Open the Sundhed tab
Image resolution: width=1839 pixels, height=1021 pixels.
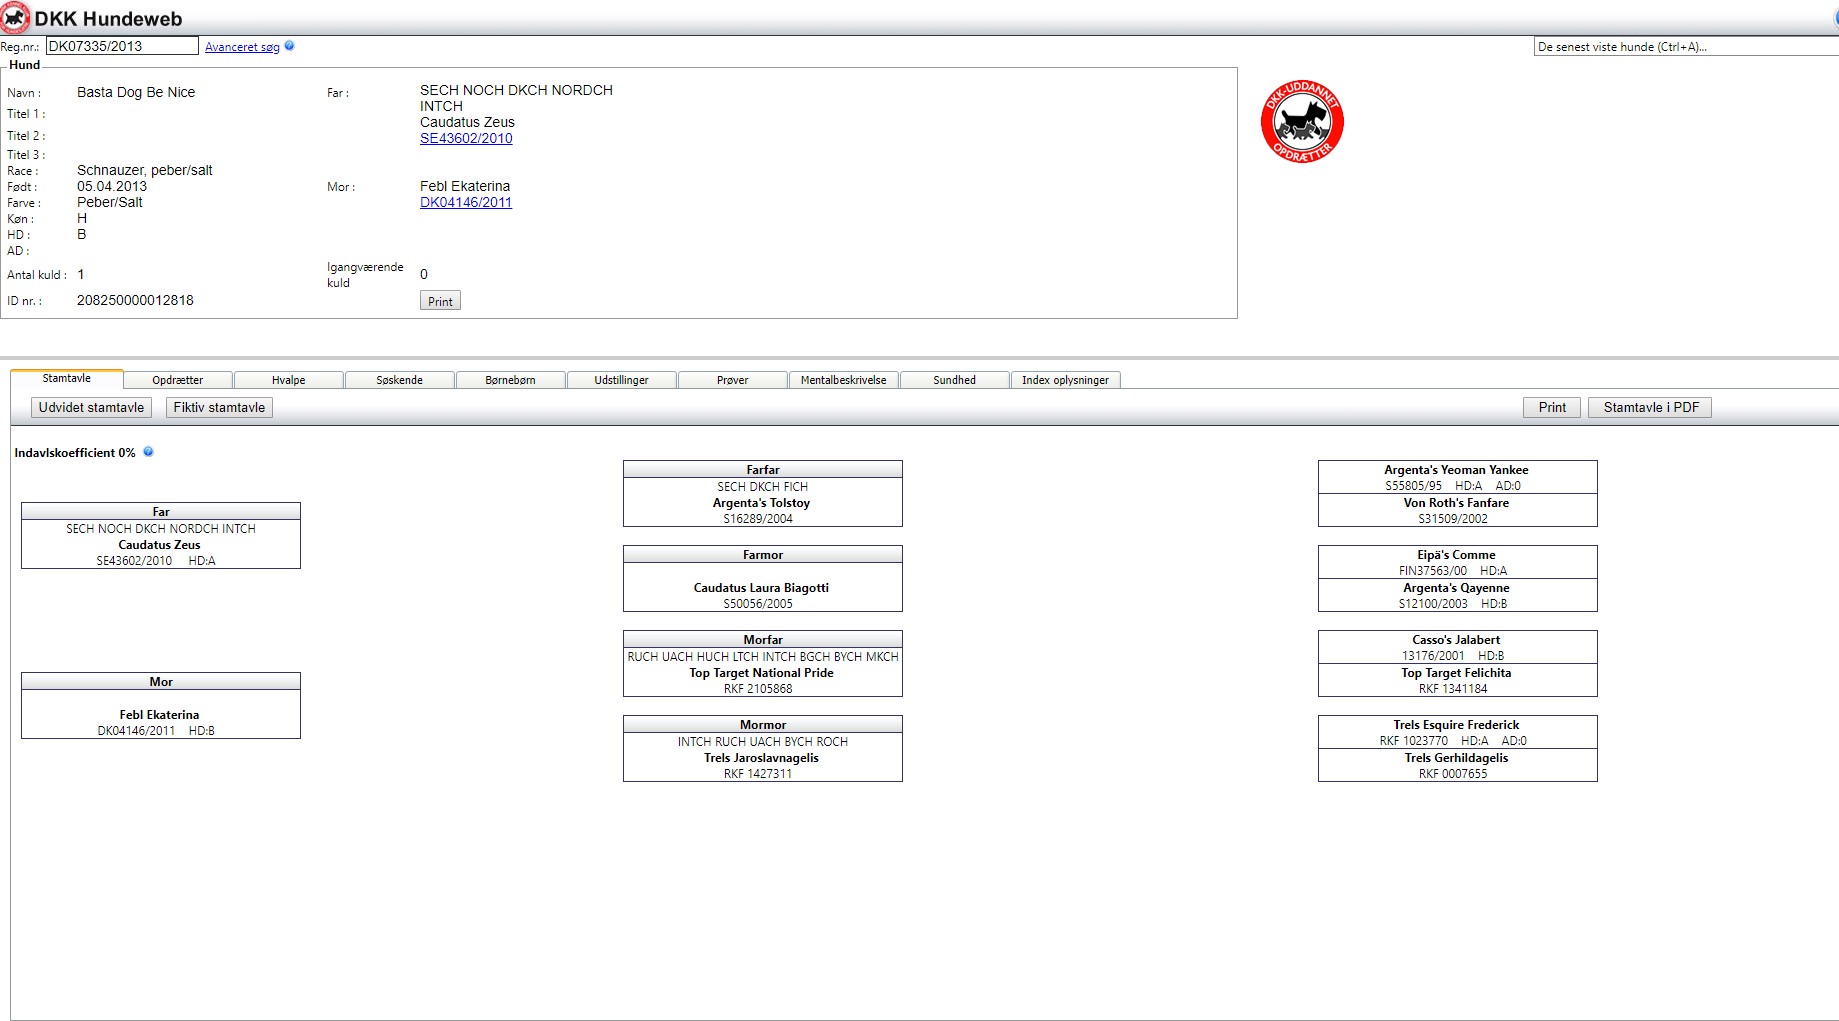pos(954,380)
